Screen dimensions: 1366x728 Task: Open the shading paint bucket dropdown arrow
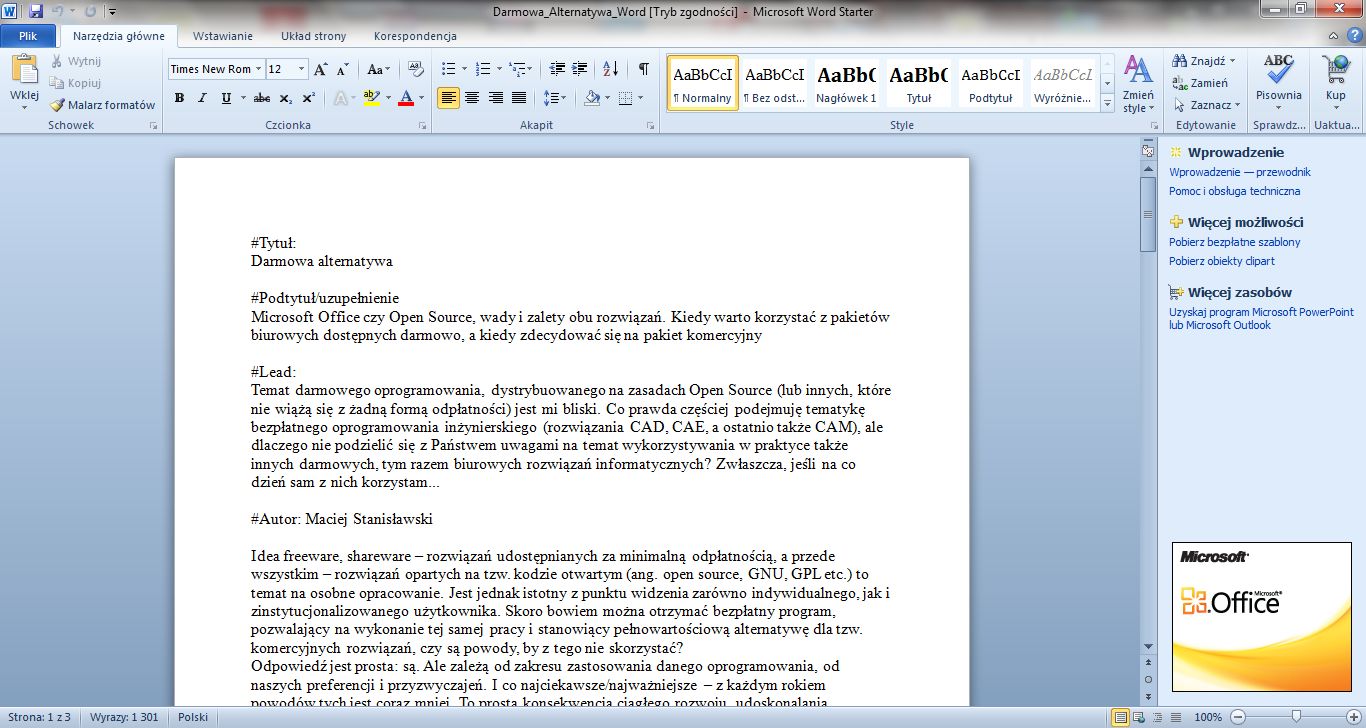[x=606, y=98]
